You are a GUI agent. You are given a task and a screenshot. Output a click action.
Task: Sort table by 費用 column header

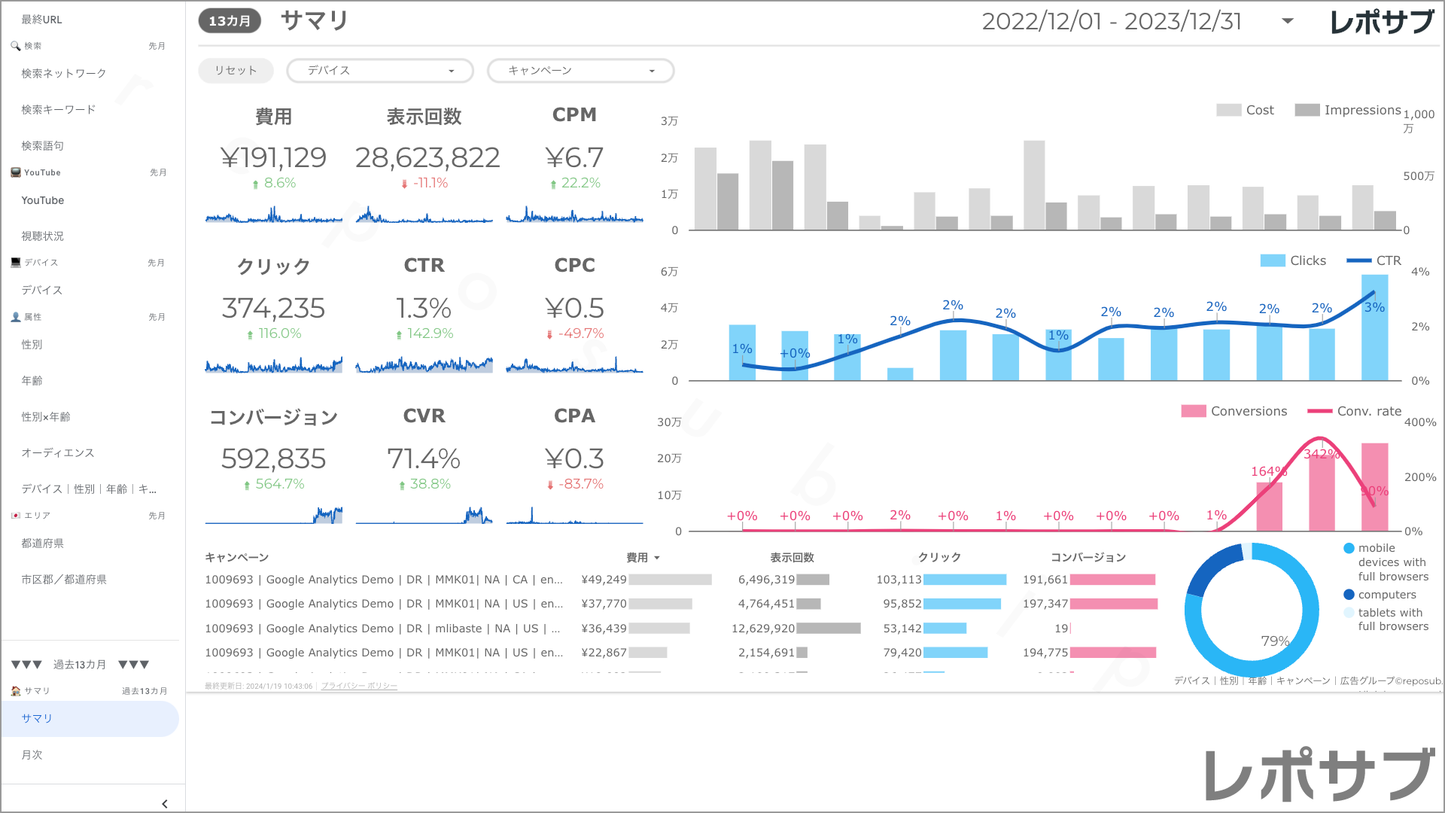pyautogui.click(x=642, y=557)
